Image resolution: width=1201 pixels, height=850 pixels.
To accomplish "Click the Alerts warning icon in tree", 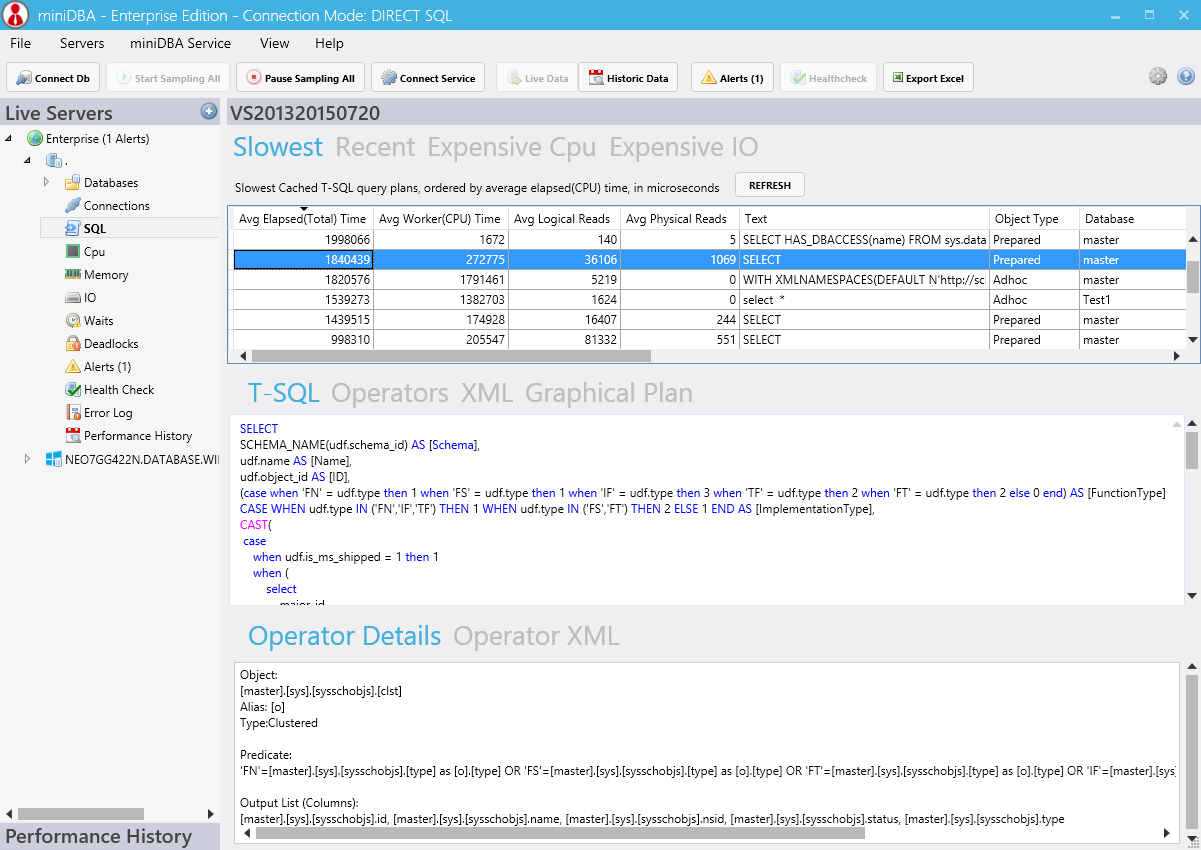I will pyautogui.click(x=73, y=367).
